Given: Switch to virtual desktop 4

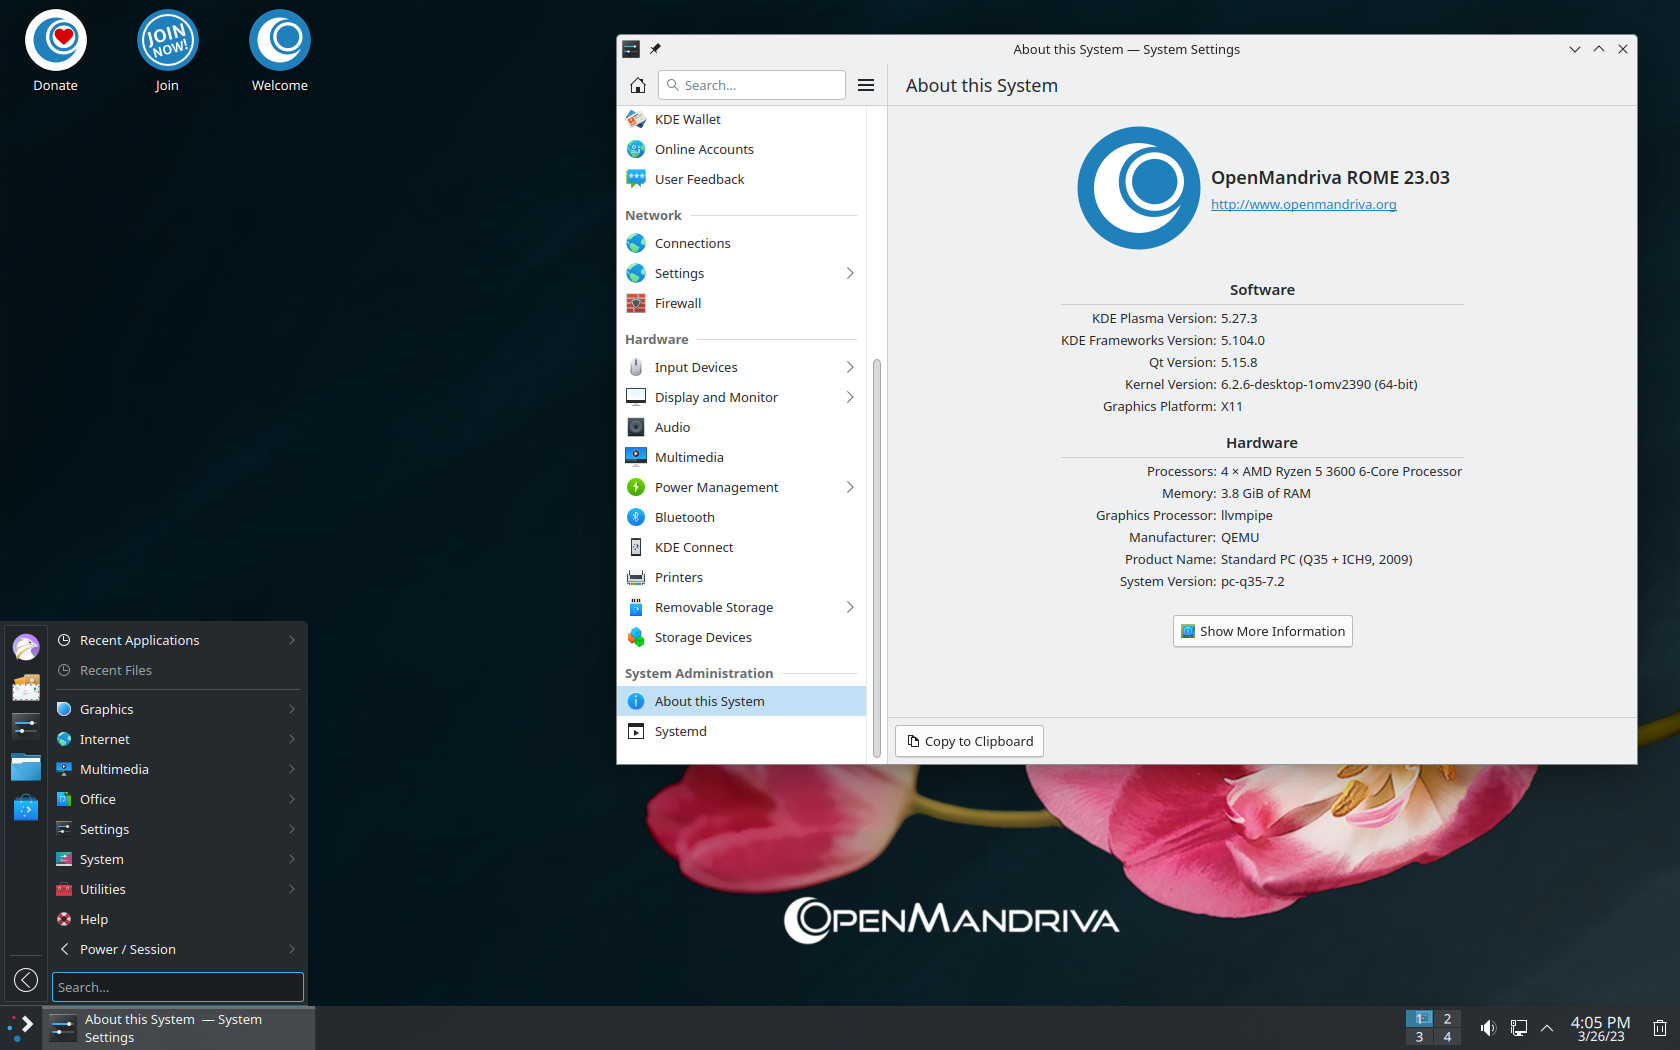Looking at the screenshot, I should pos(1447,1037).
